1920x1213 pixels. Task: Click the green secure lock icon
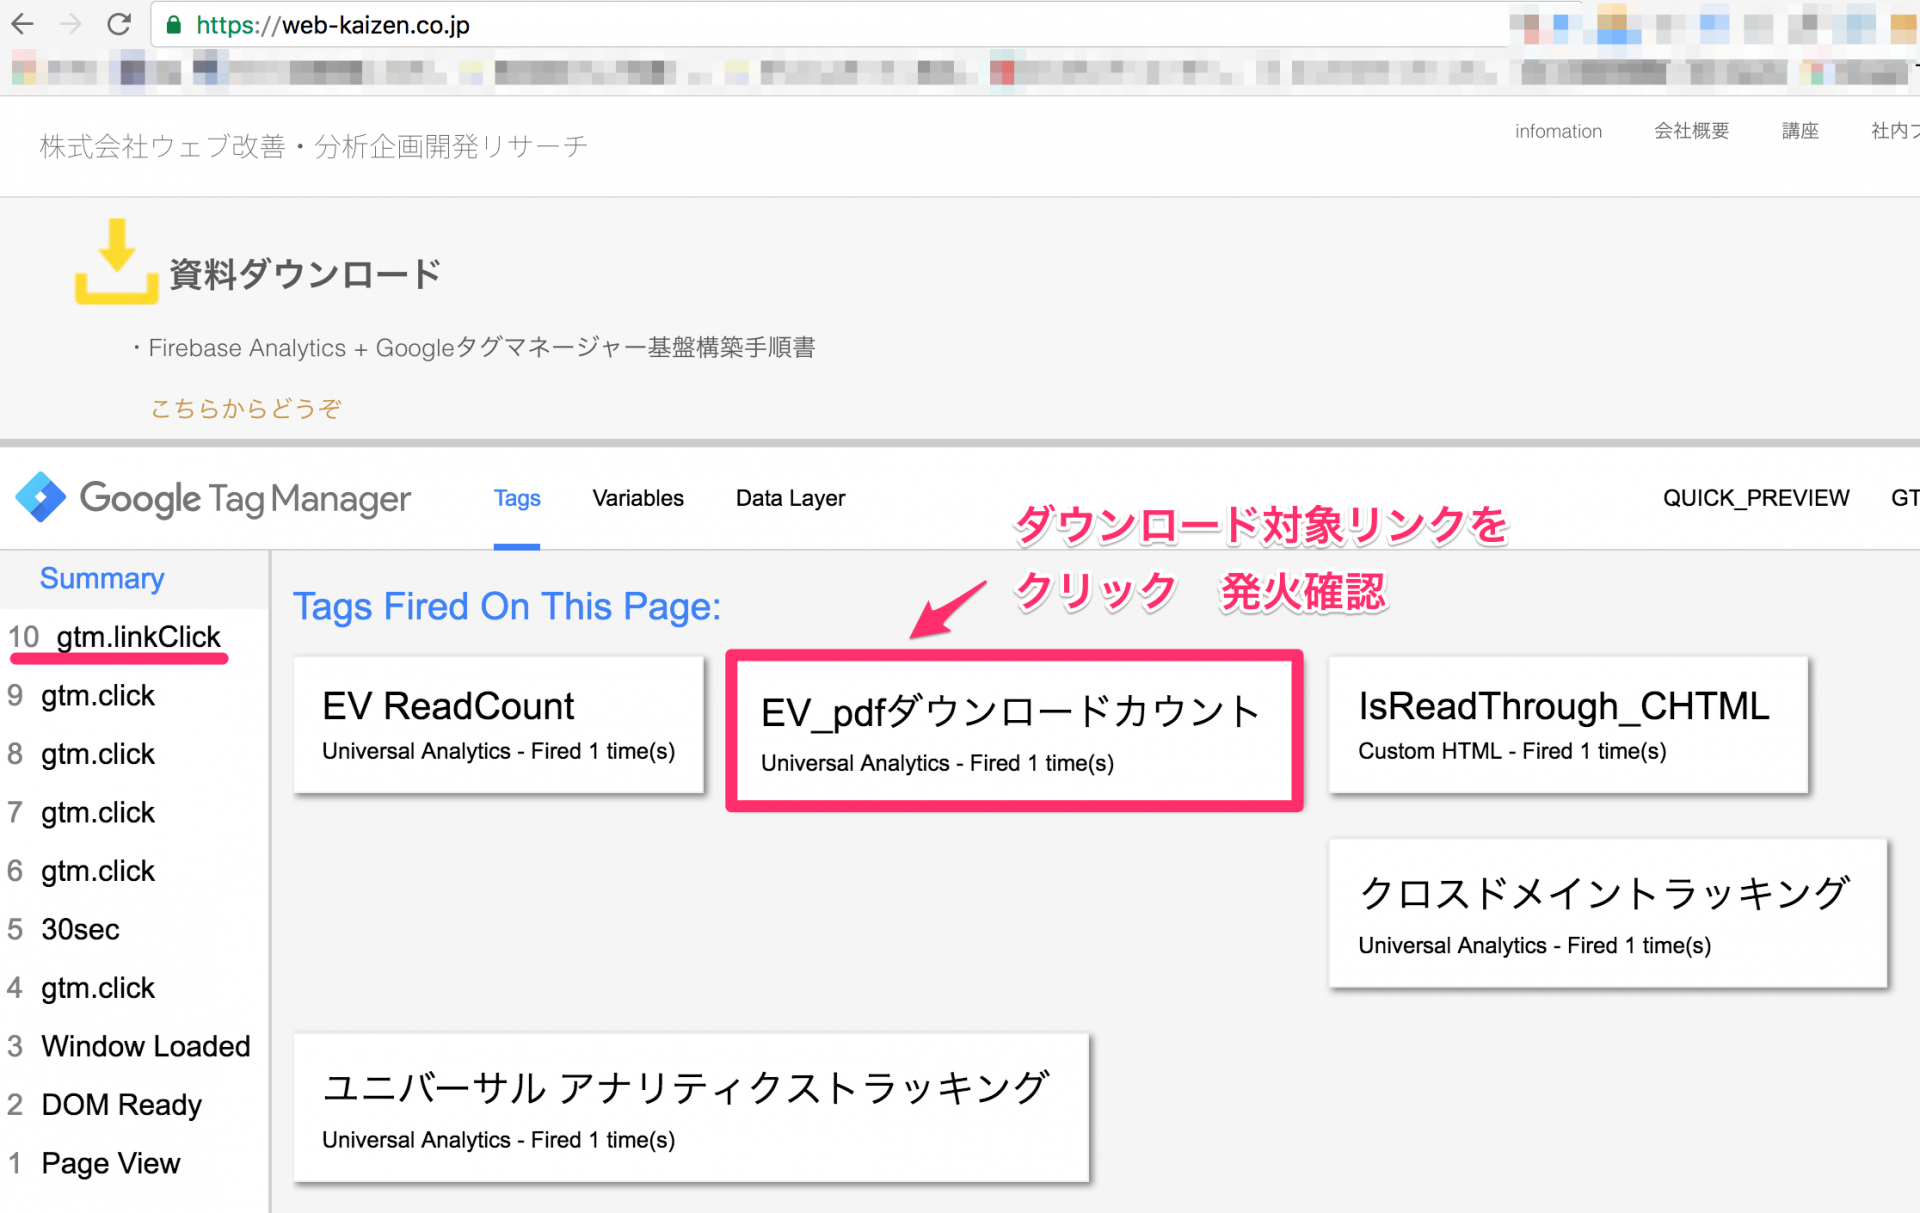(x=174, y=25)
